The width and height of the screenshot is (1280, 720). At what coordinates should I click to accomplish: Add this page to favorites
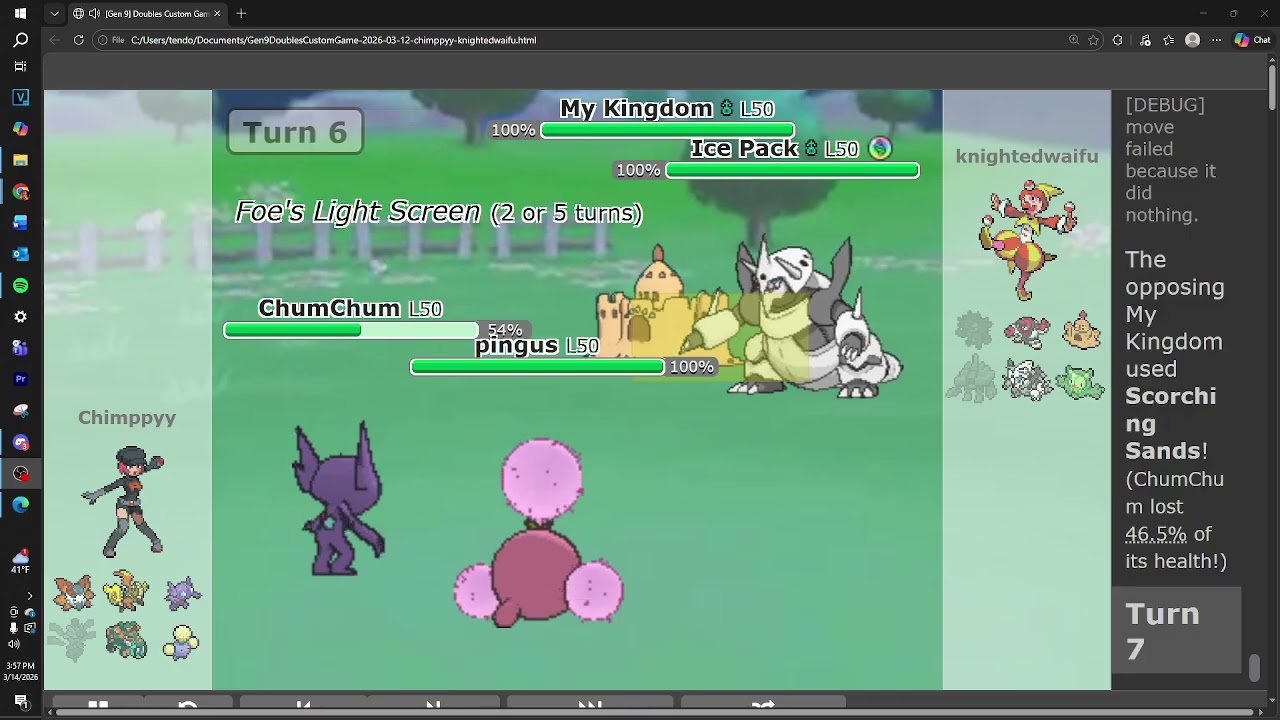(x=1093, y=40)
